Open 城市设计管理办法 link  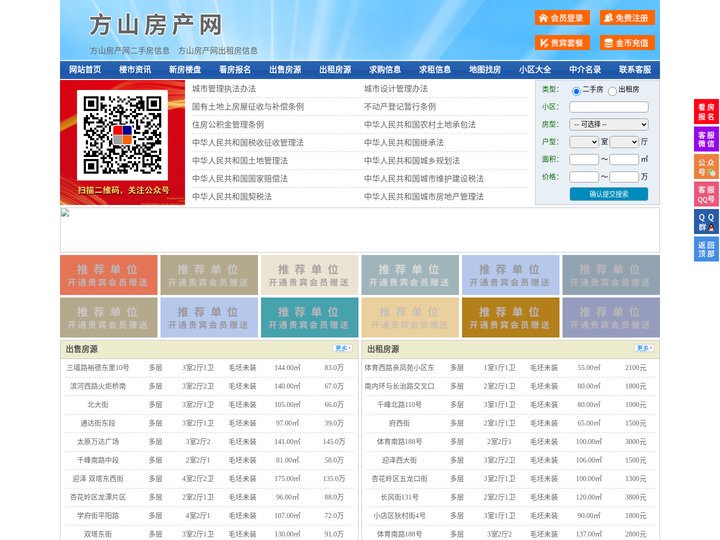[396, 89]
